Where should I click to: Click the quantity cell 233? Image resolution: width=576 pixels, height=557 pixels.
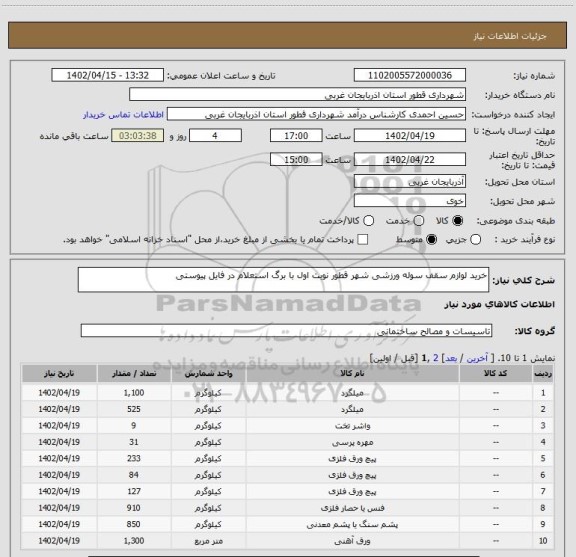[134, 459]
